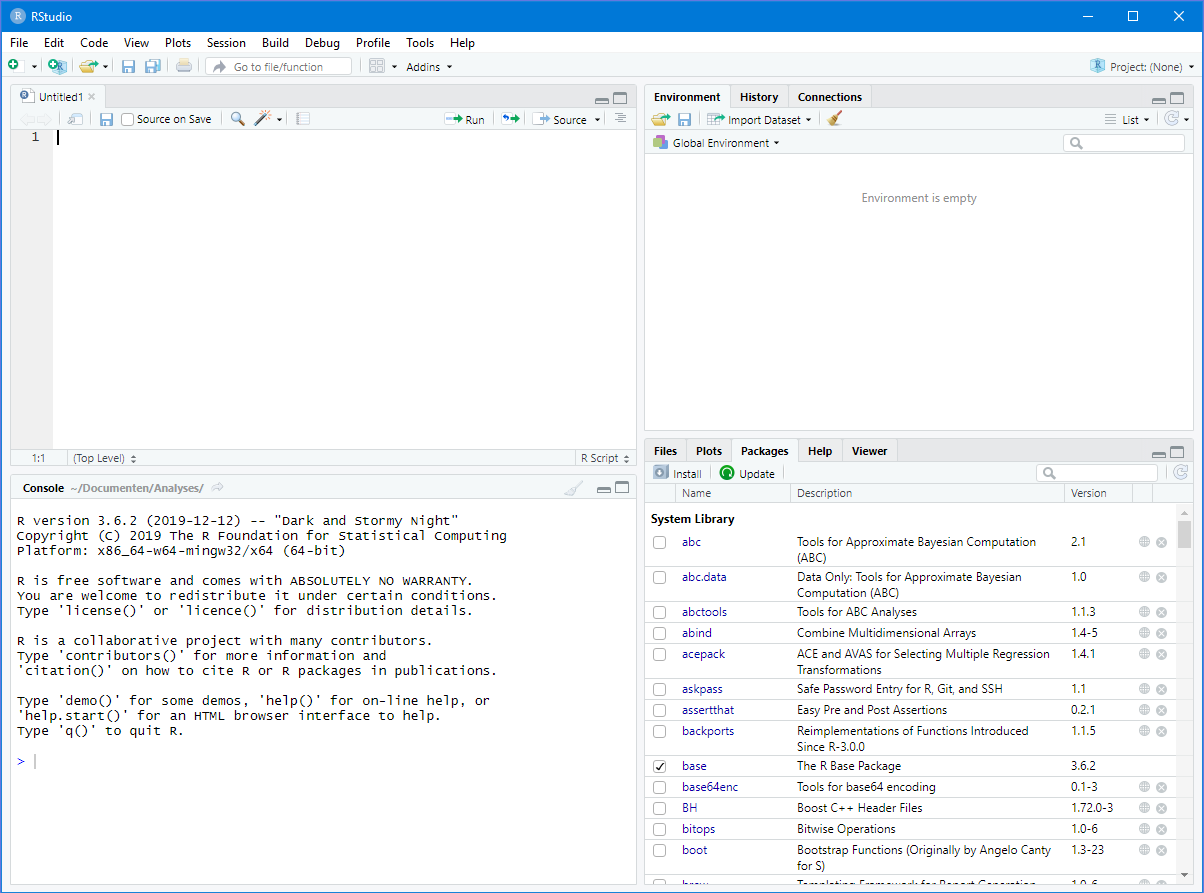The width and height of the screenshot is (1204, 893).
Task: Click the Go to file/function field
Action: click(278, 67)
